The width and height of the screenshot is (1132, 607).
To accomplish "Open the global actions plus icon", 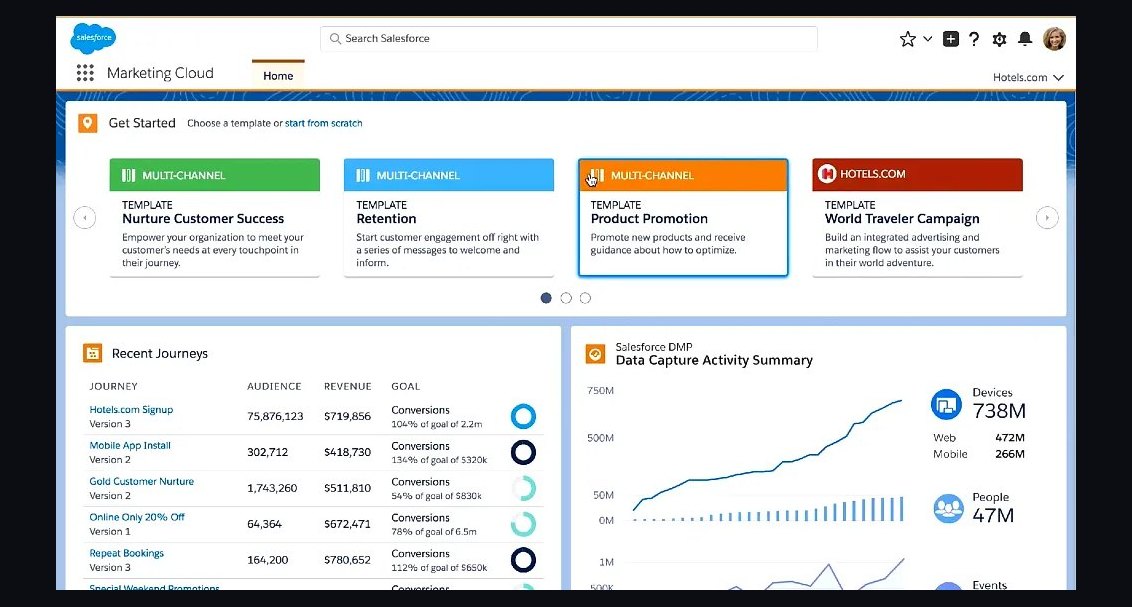I will pos(951,39).
